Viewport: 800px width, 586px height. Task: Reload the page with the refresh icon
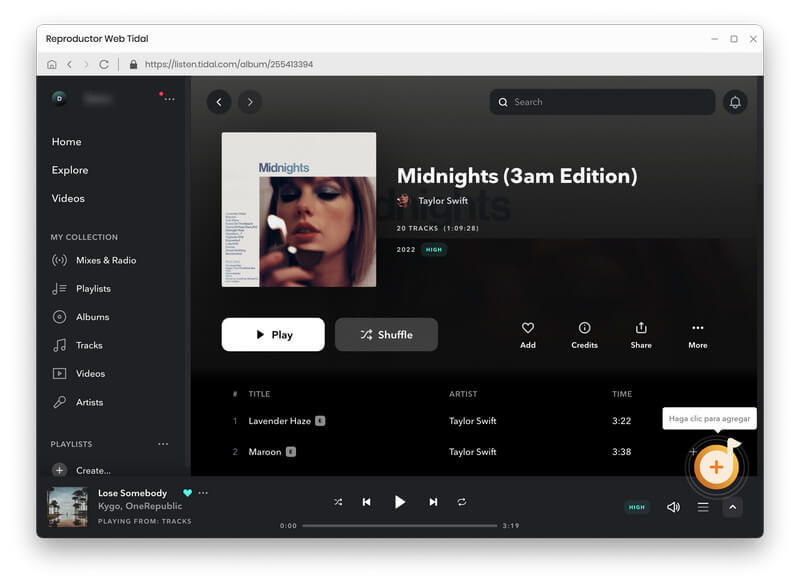(104, 64)
